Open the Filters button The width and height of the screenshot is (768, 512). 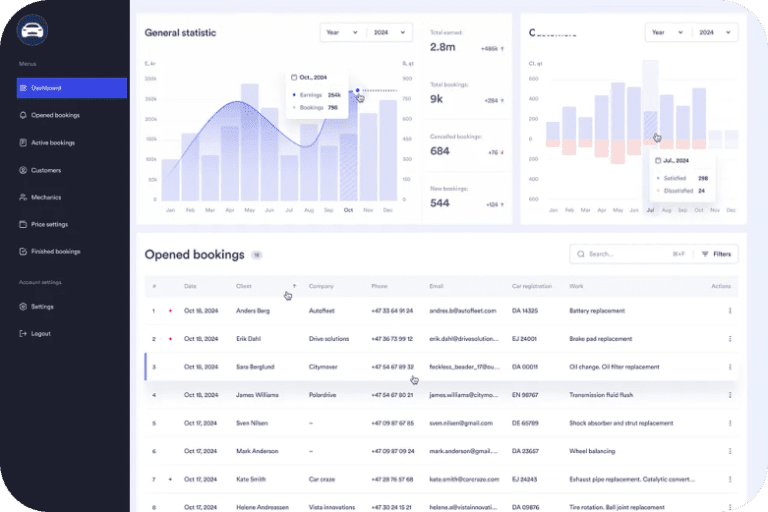716,254
